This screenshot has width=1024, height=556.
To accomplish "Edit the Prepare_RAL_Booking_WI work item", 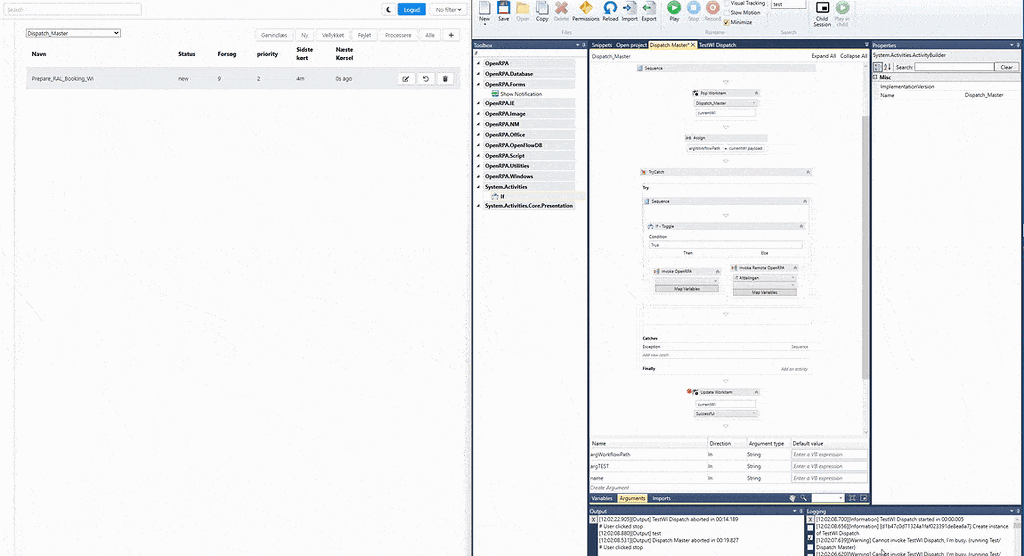I will 406,78.
